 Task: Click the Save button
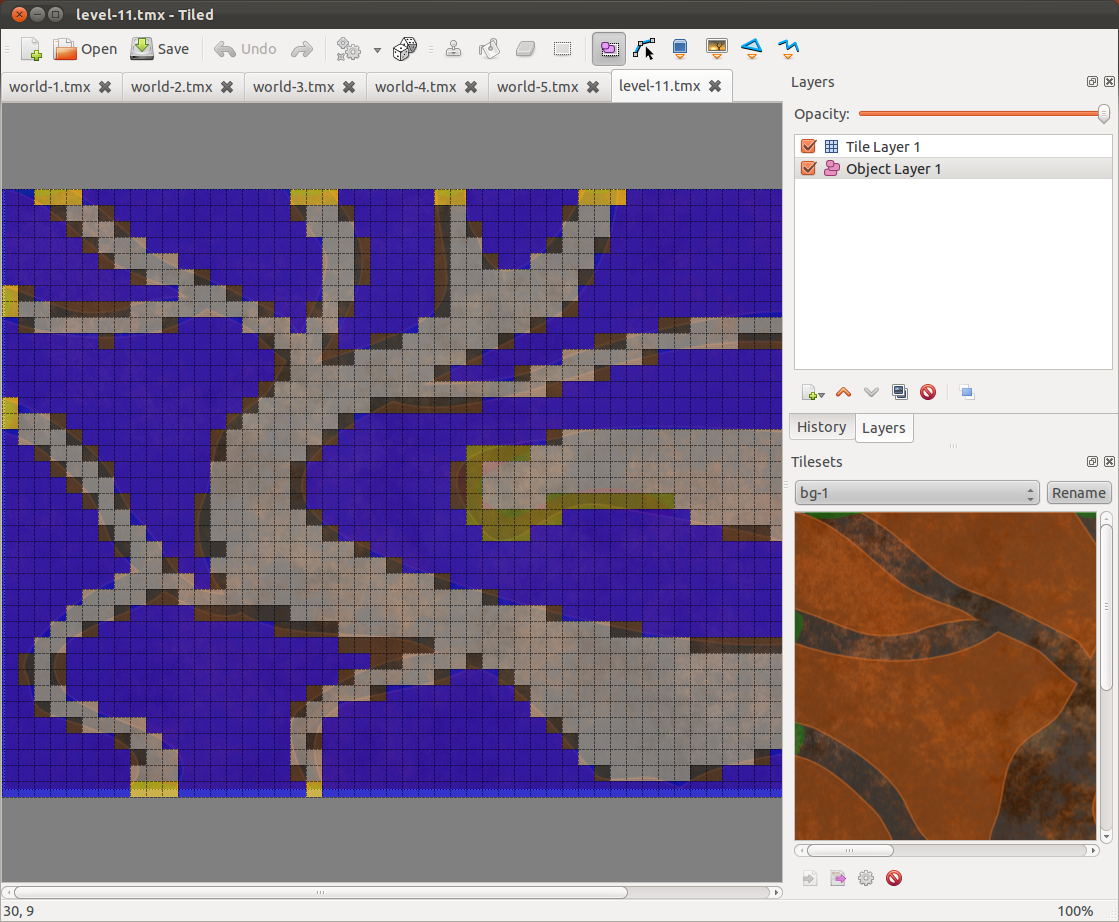(x=160, y=49)
